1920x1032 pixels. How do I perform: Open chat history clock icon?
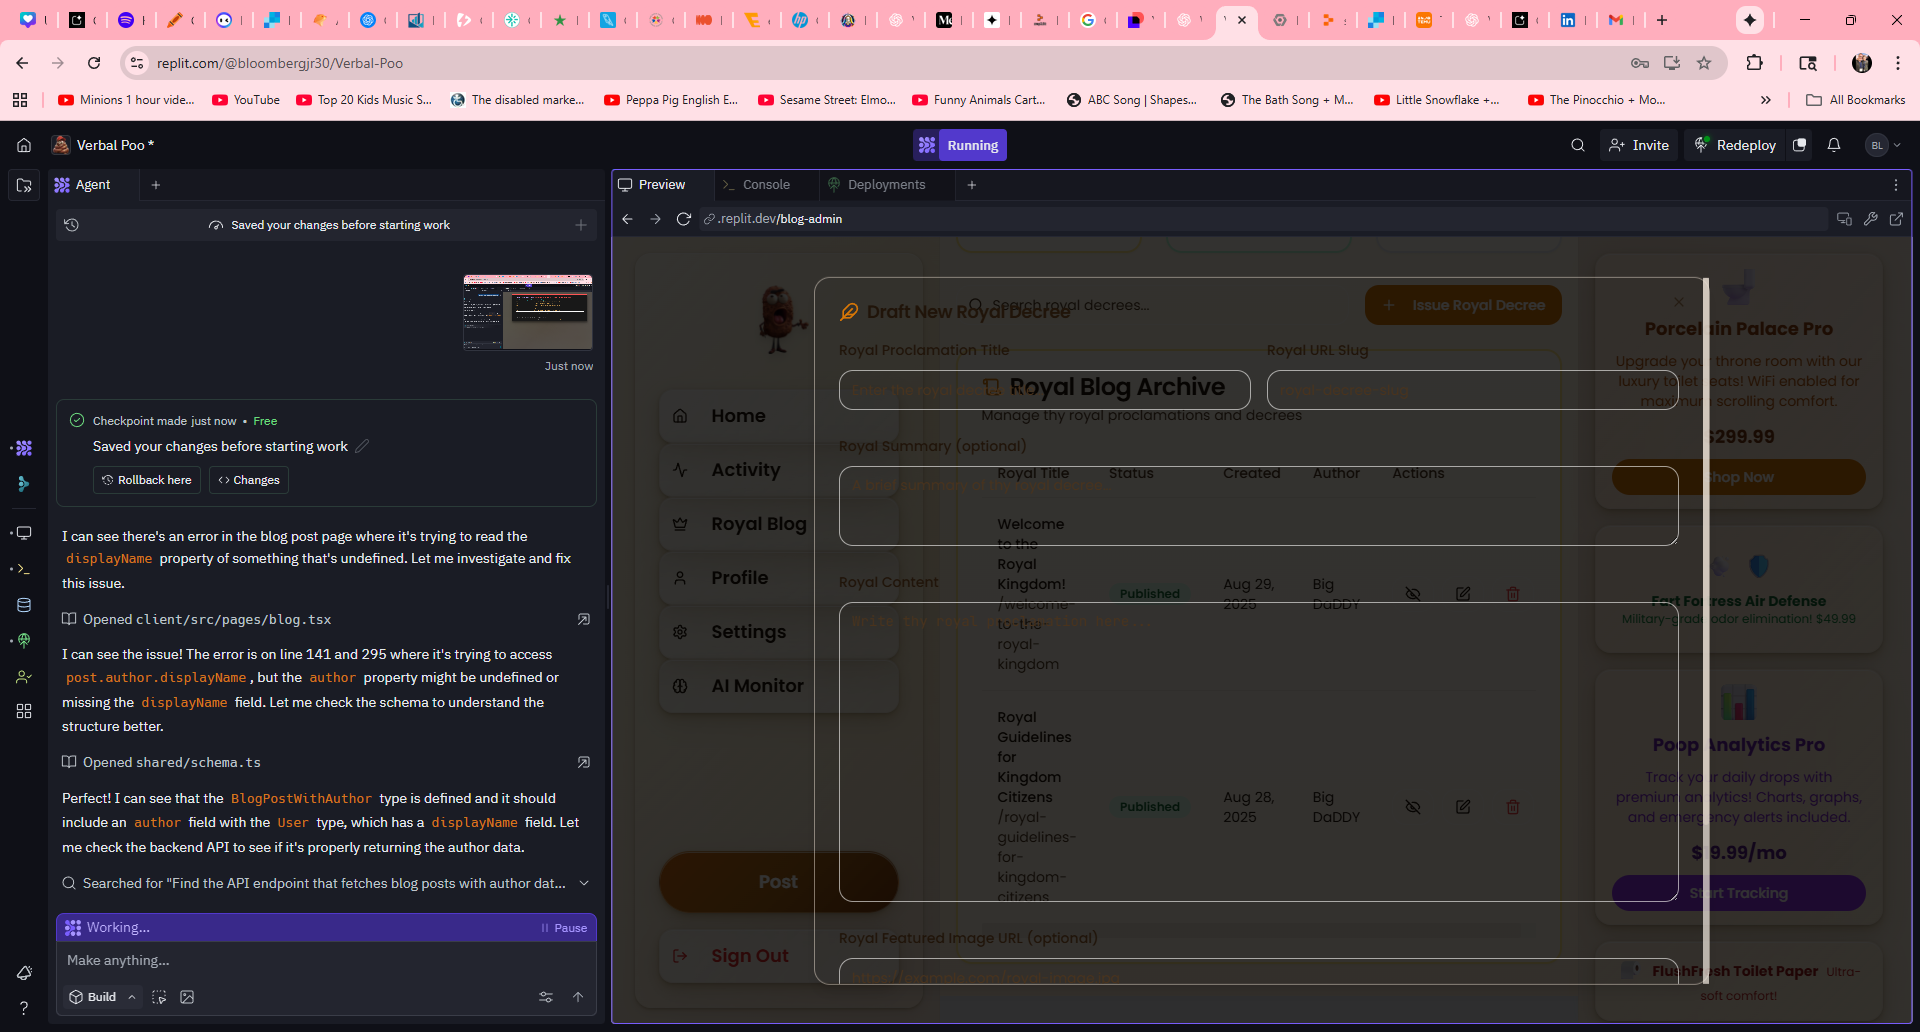coord(72,225)
